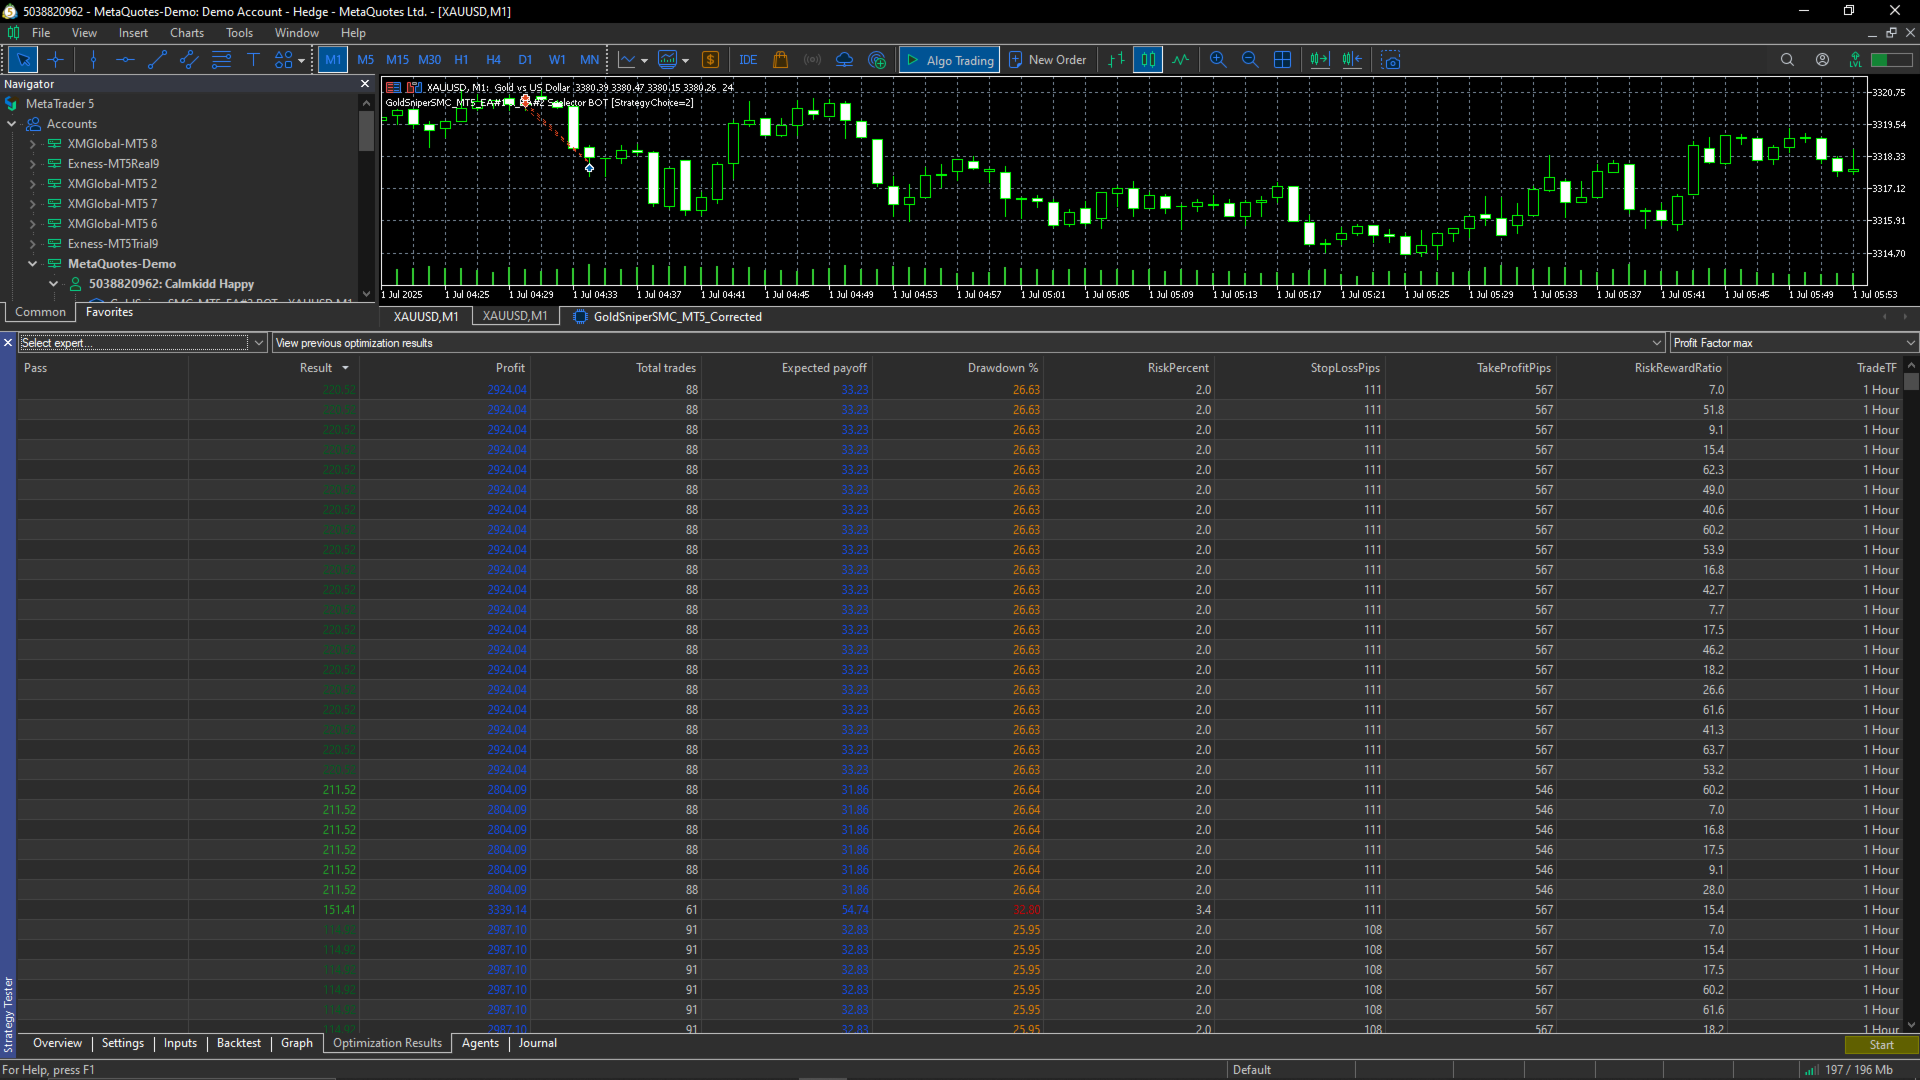Toggle bar chart display mode
This screenshot has height=1080, width=1920.
tap(1115, 60)
